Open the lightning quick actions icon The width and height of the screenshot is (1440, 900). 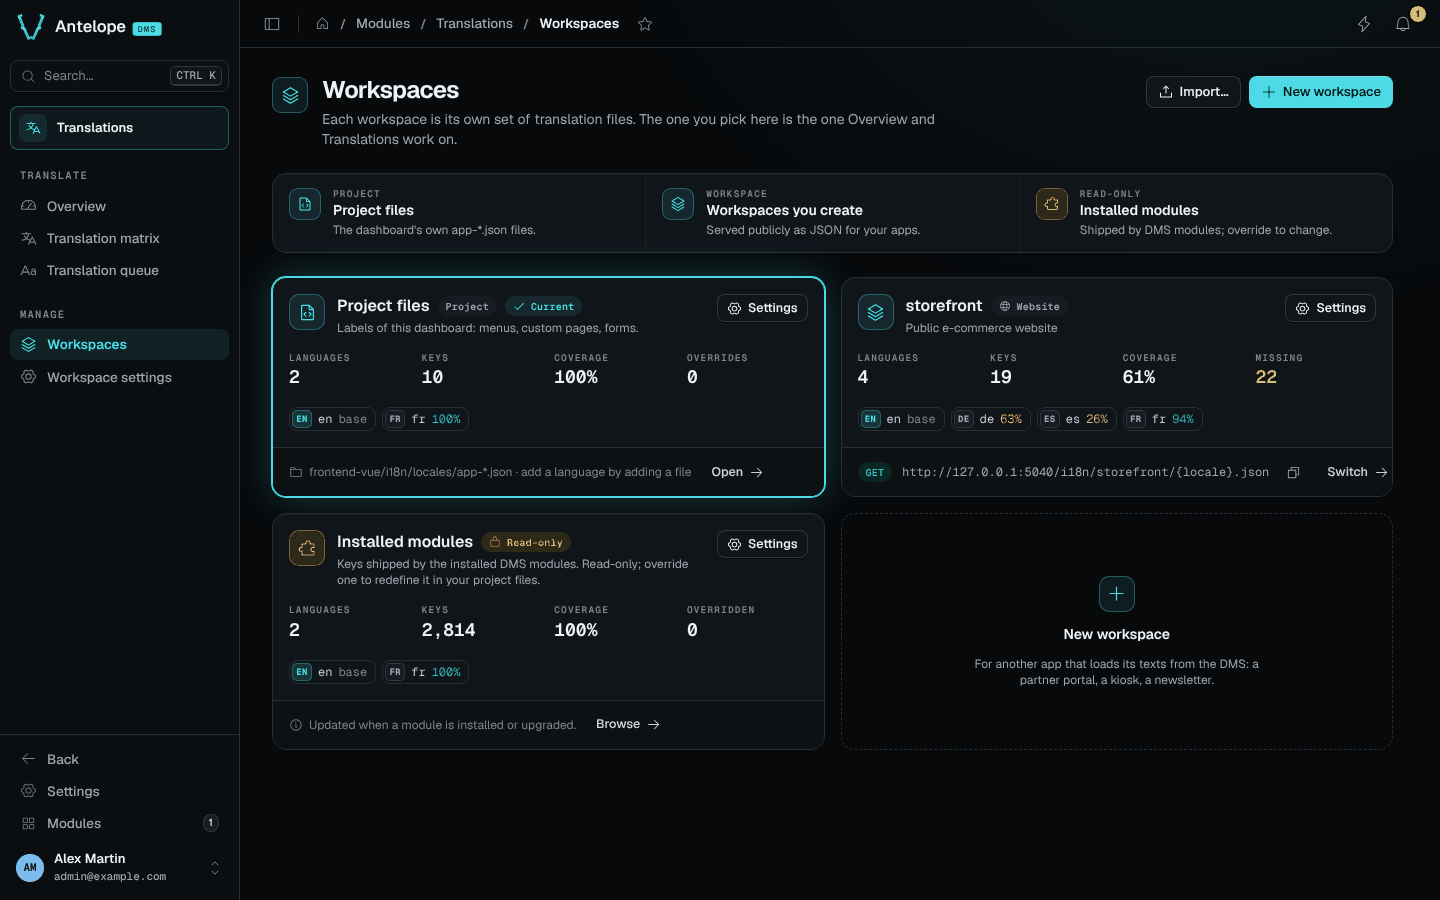coord(1364,24)
